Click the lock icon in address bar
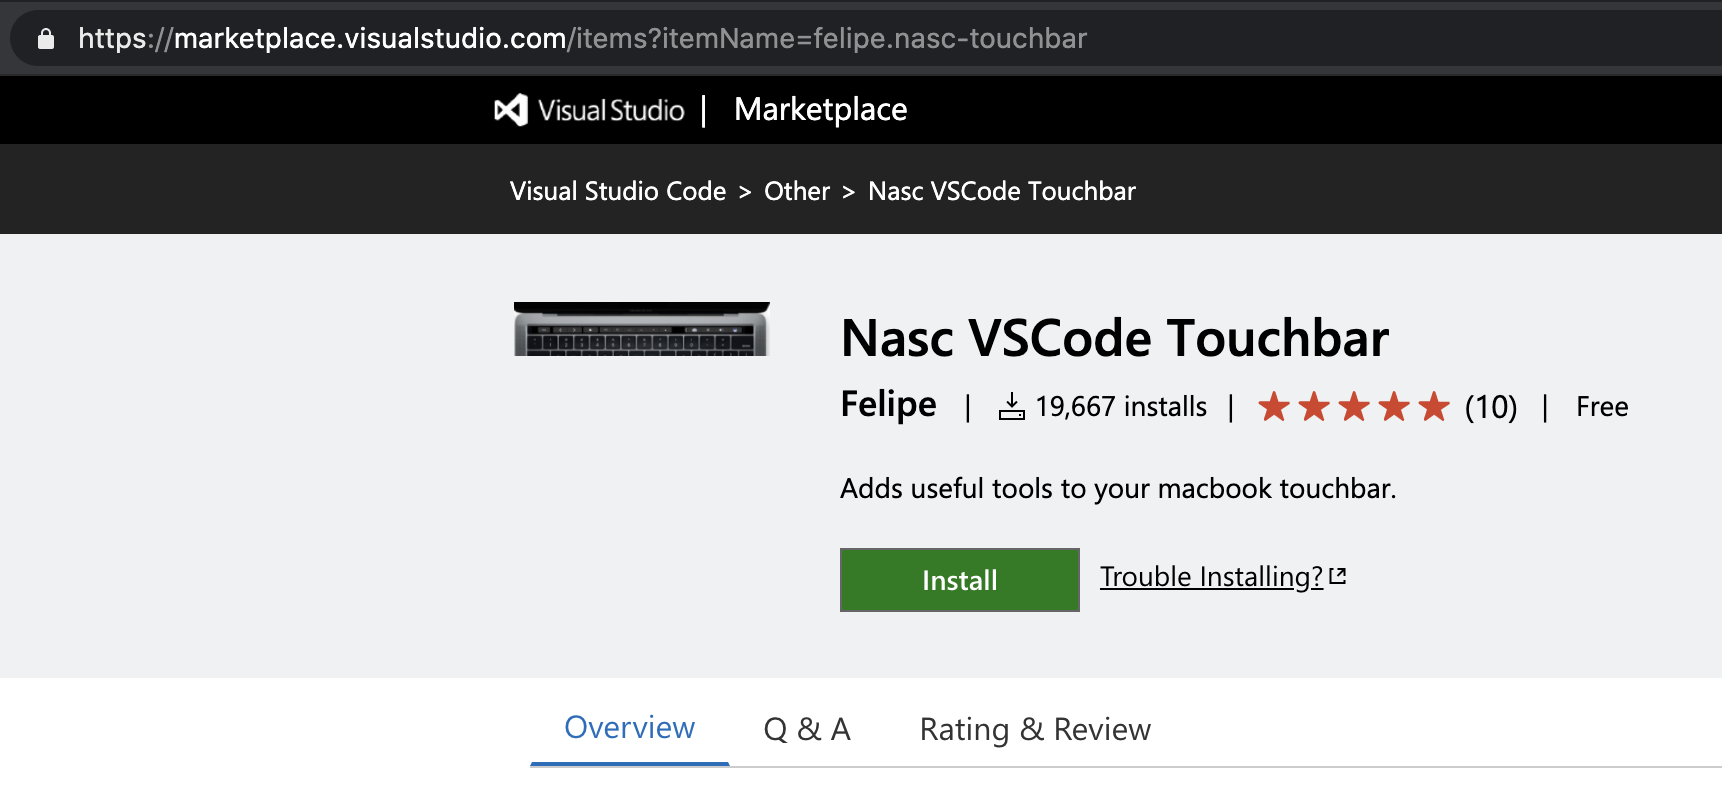 (x=45, y=39)
